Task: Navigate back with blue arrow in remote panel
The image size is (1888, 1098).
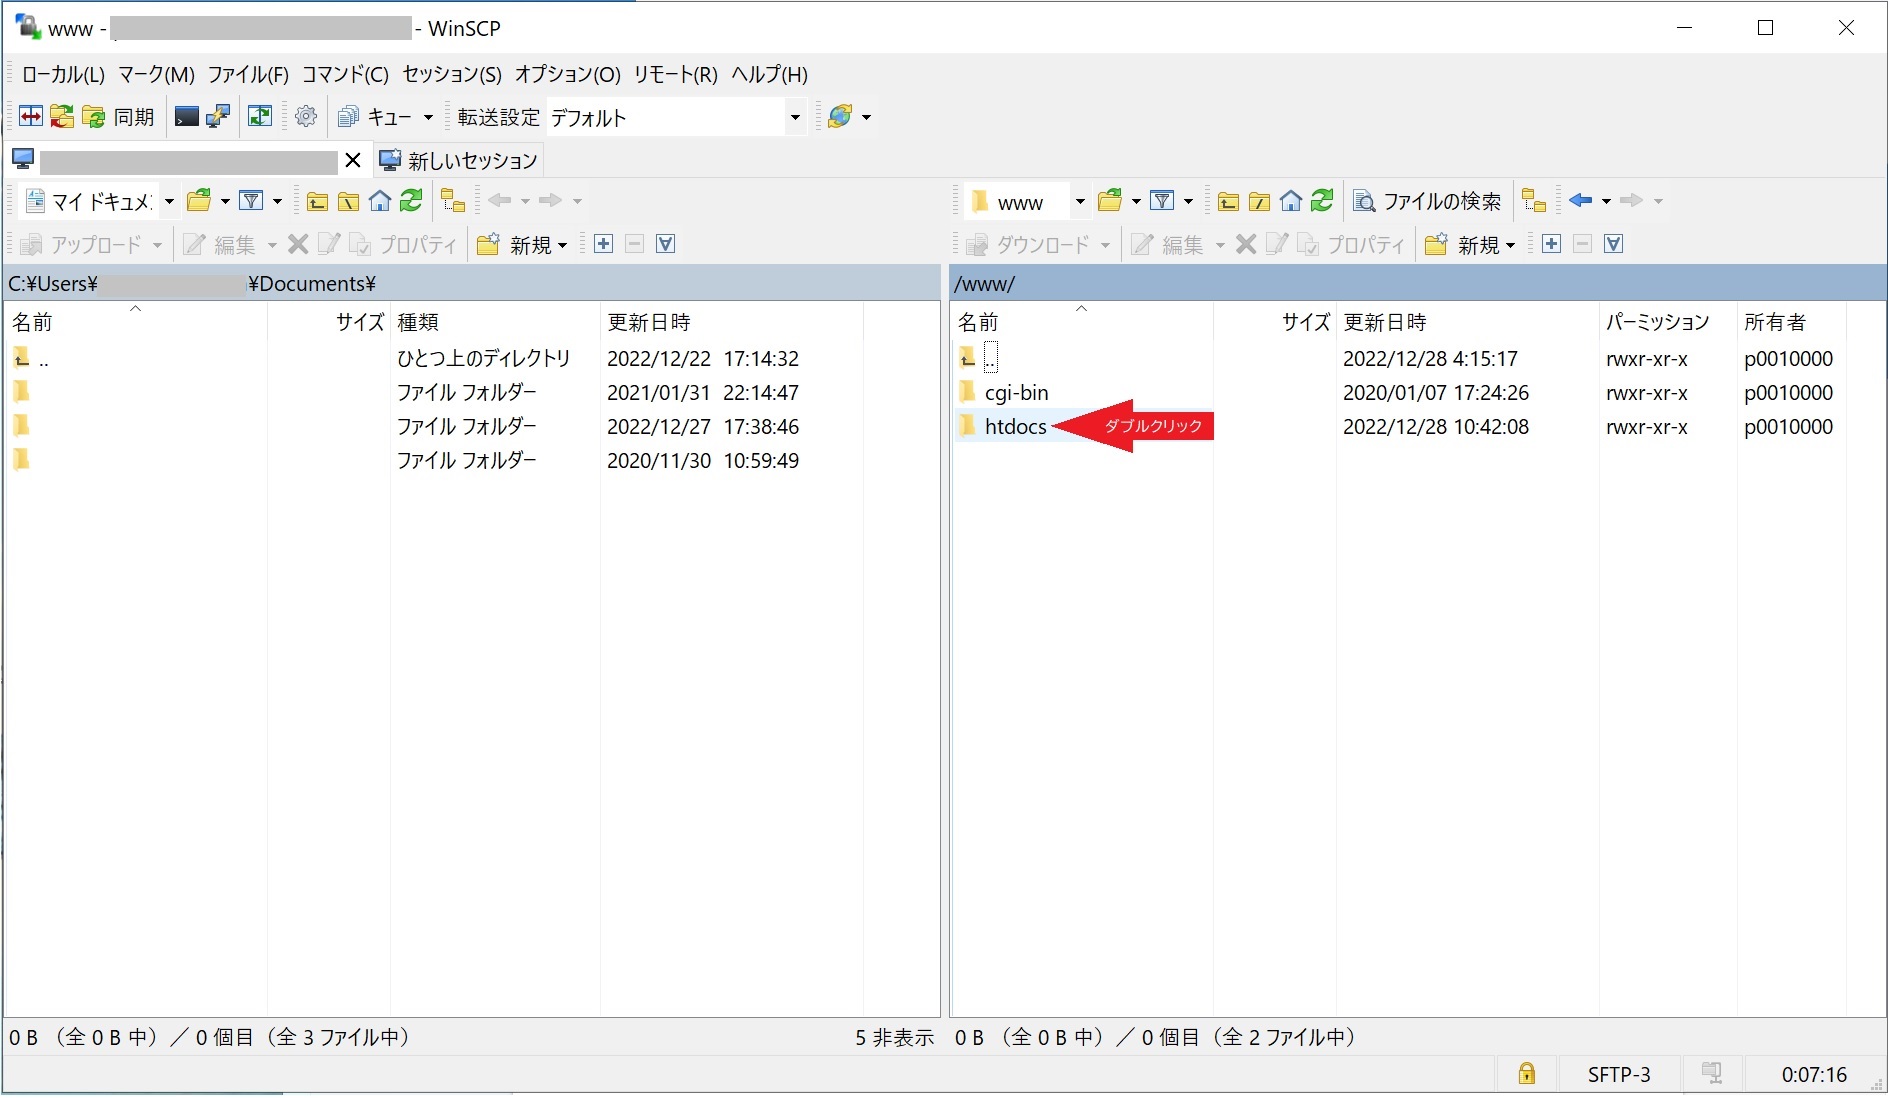Action: 1581,201
